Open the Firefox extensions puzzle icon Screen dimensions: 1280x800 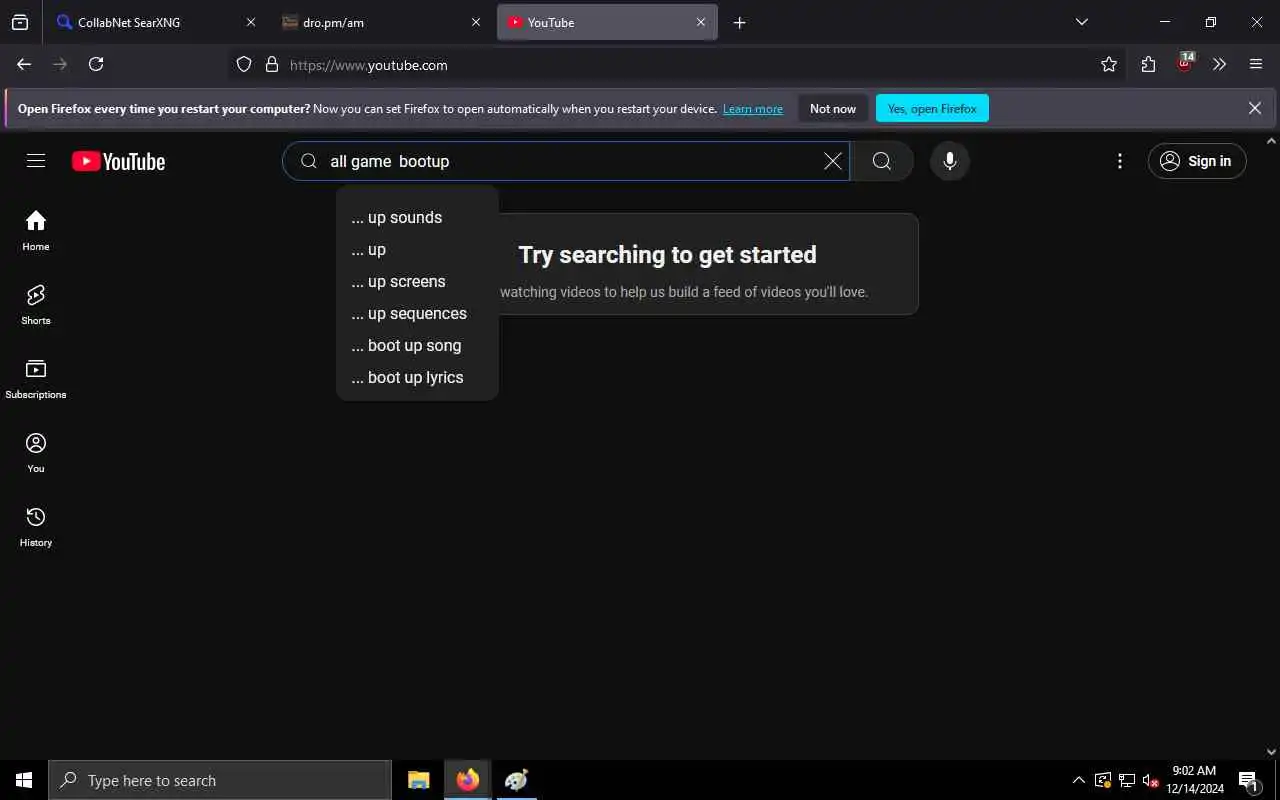coord(1148,64)
